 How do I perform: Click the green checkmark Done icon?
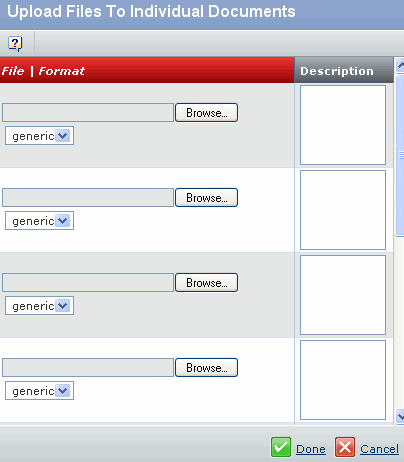point(281,447)
